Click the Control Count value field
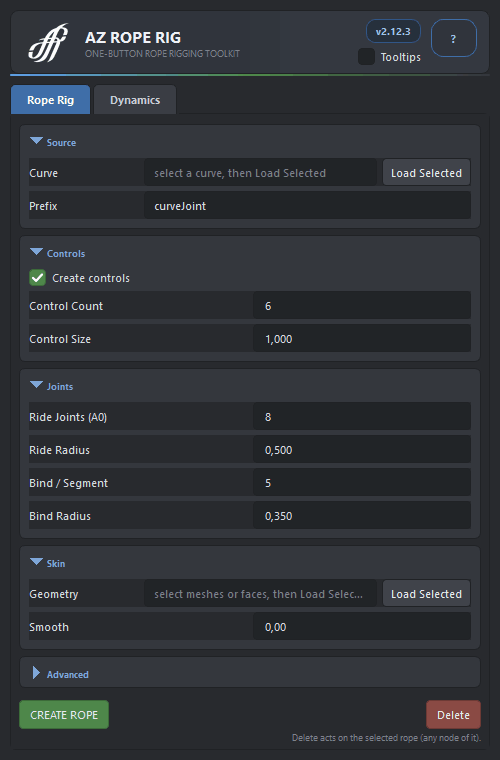This screenshot has width=500, height=760. click(362, 305)
